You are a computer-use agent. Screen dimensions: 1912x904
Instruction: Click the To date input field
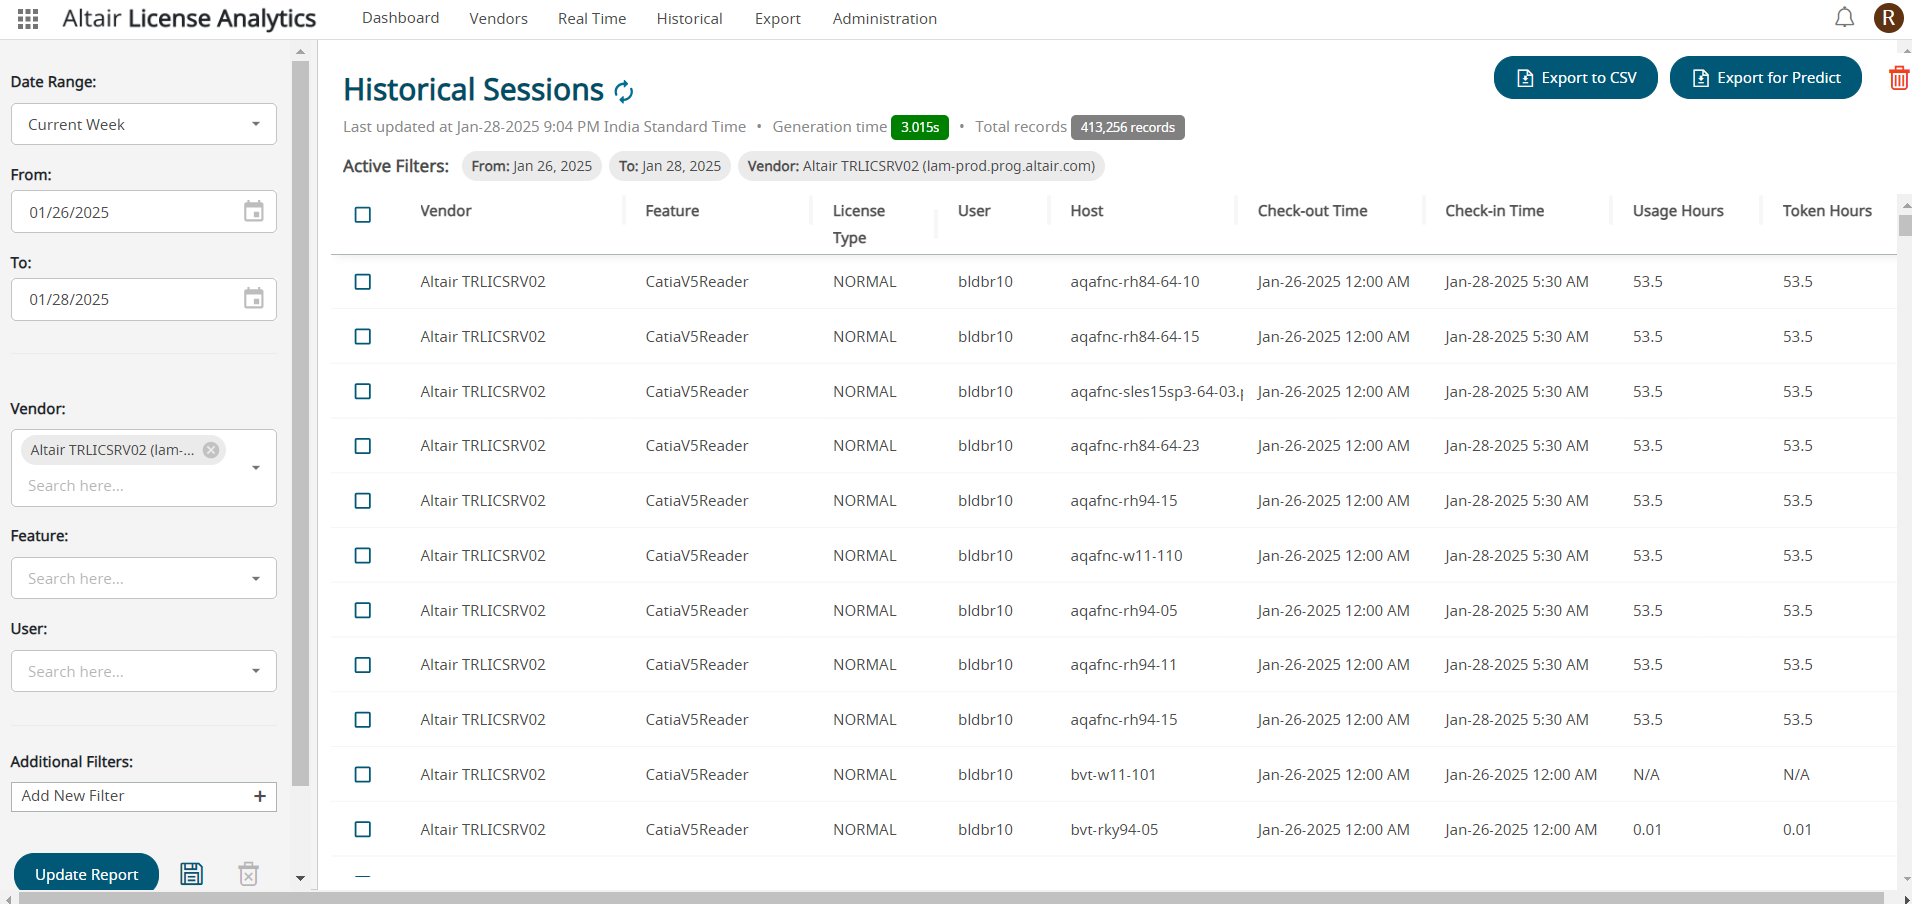pyautogui.click(x=144, y=298)
